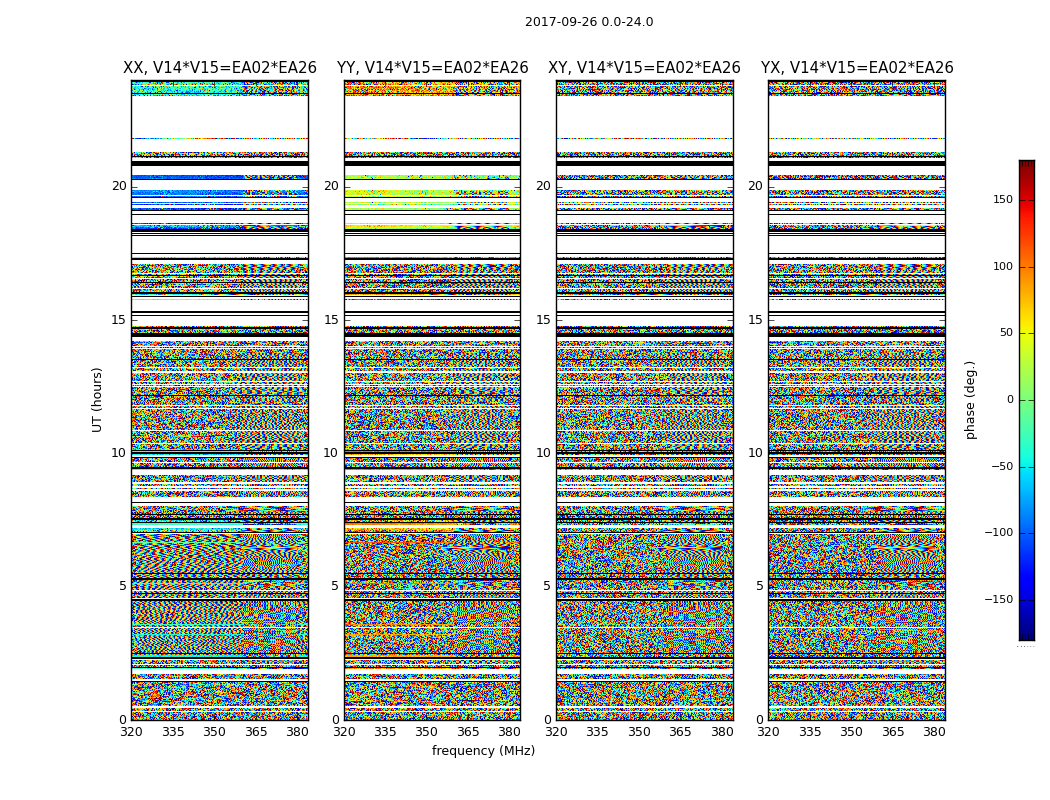Click the fringe pattern in XX panel near 6 hours
The height and width of the screenshot is (800, 1050).
pos(220,555)
